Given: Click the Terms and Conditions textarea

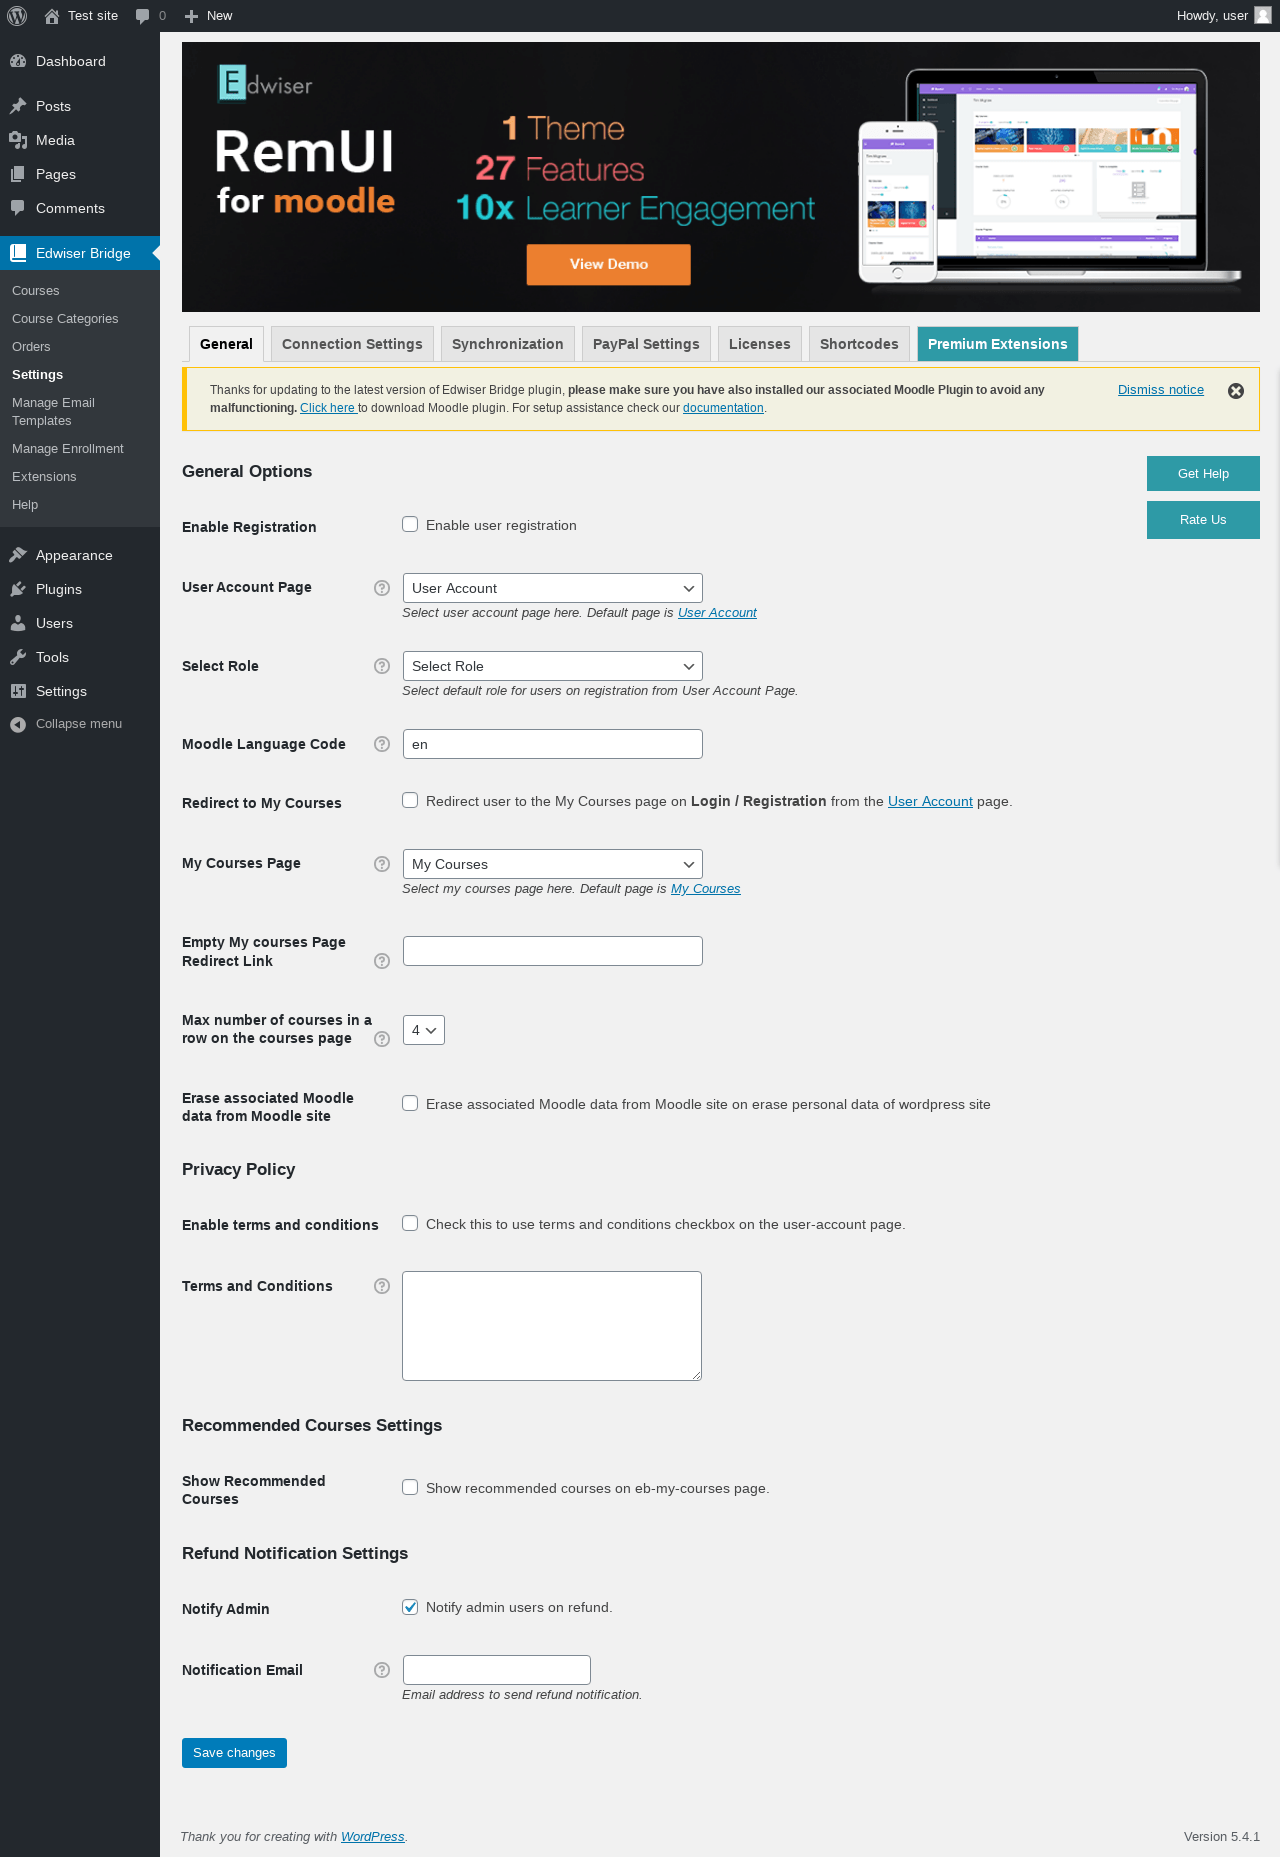Looking at the screenshot, I should tap(552, 1326).
